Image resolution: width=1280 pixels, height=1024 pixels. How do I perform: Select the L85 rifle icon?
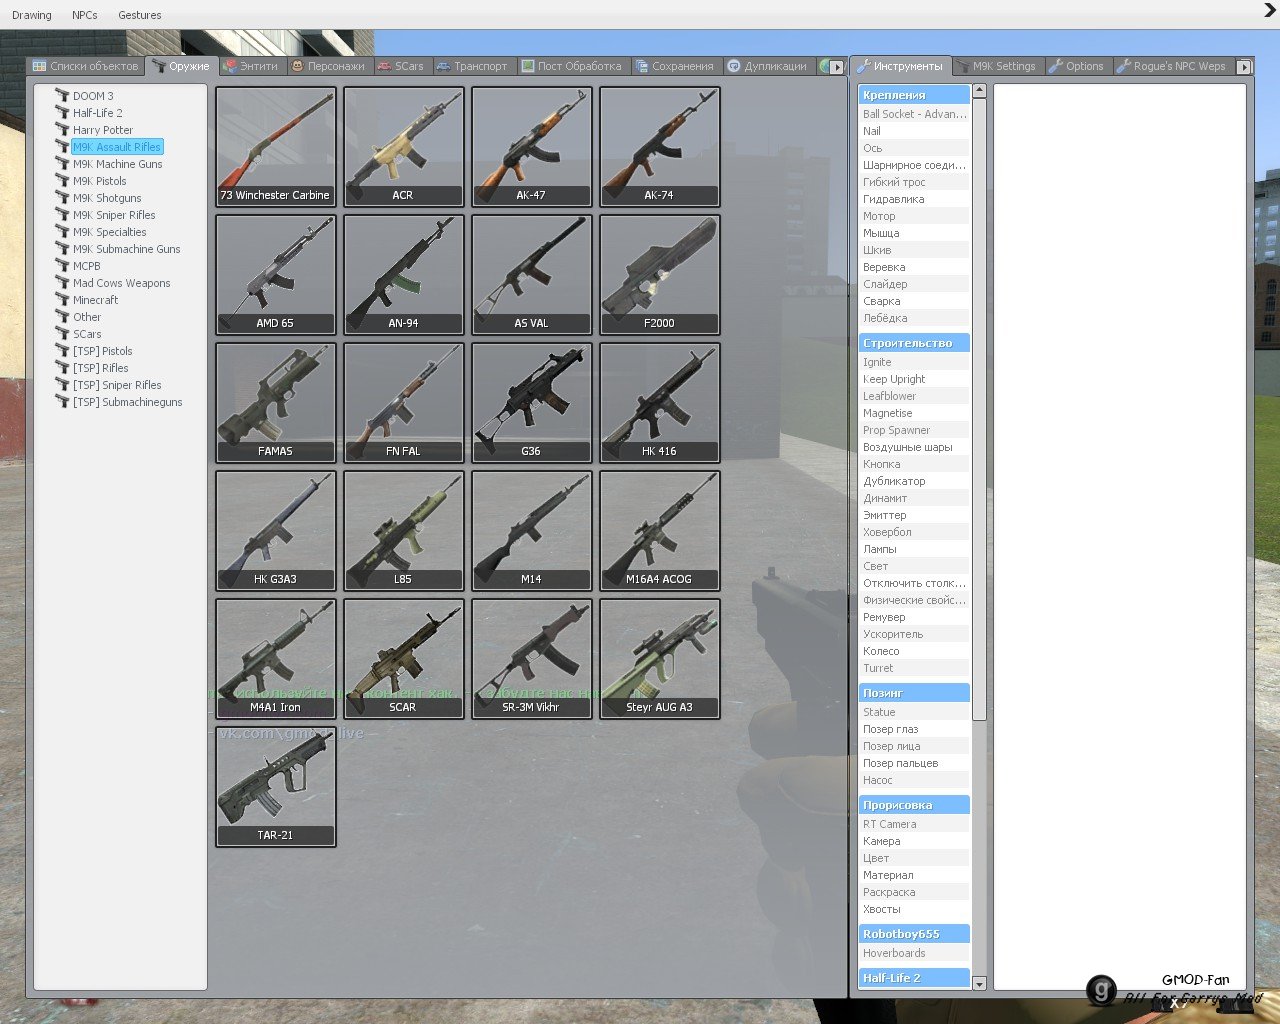404,530
